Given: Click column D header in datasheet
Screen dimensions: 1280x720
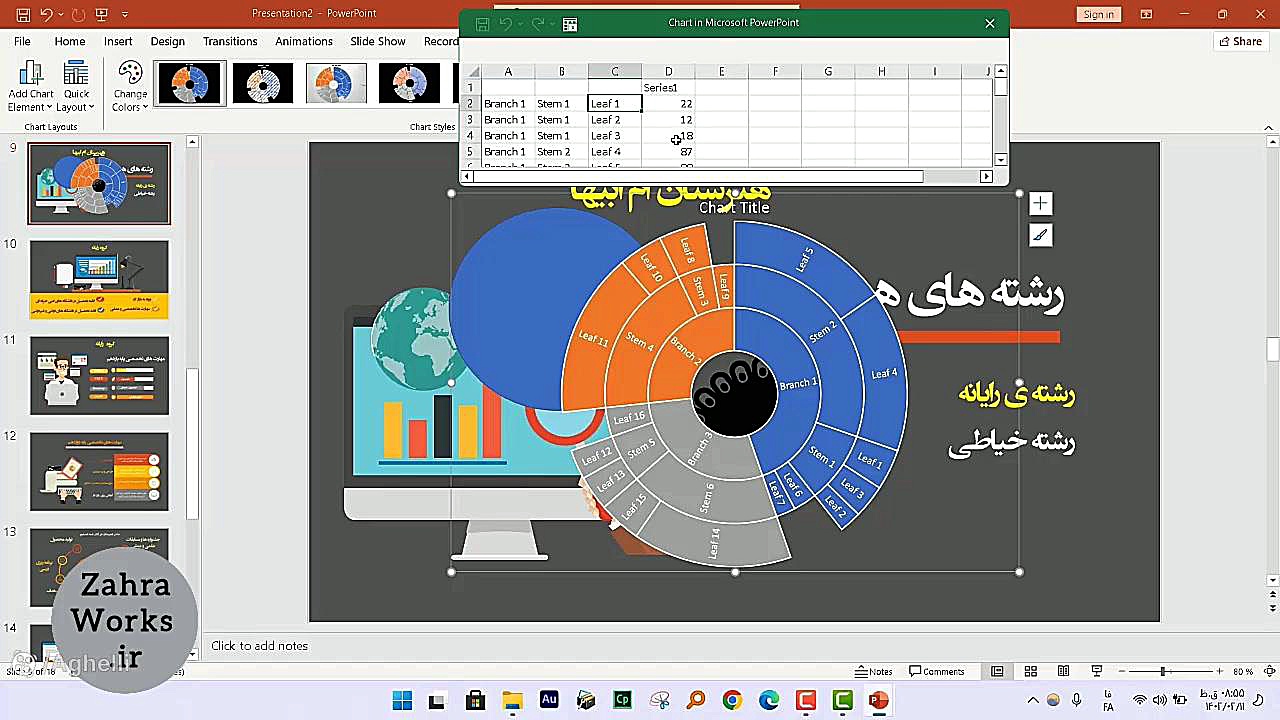Looking at the screenshot, I should pos(668,72).
